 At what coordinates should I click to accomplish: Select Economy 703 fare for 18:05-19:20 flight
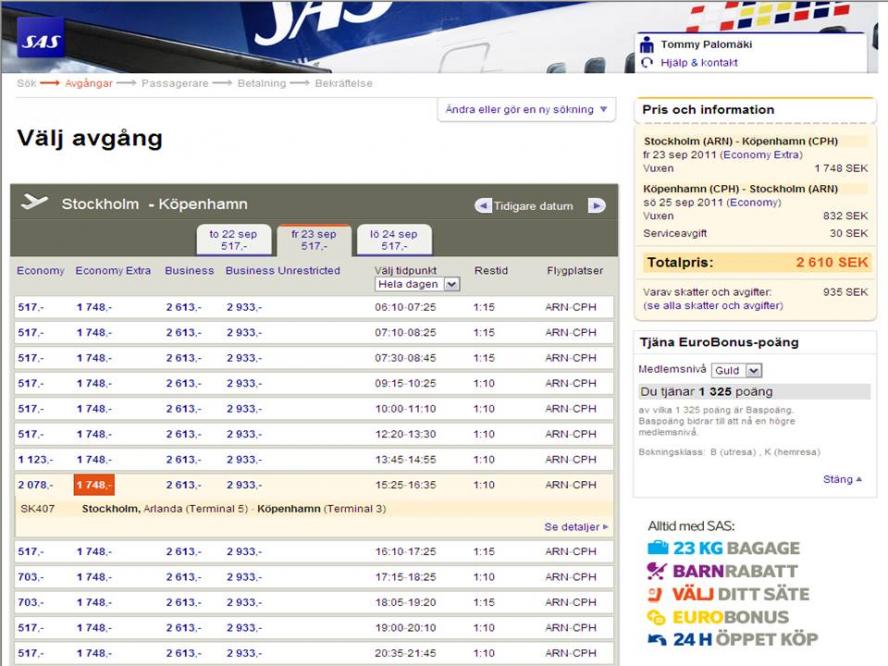31,603
